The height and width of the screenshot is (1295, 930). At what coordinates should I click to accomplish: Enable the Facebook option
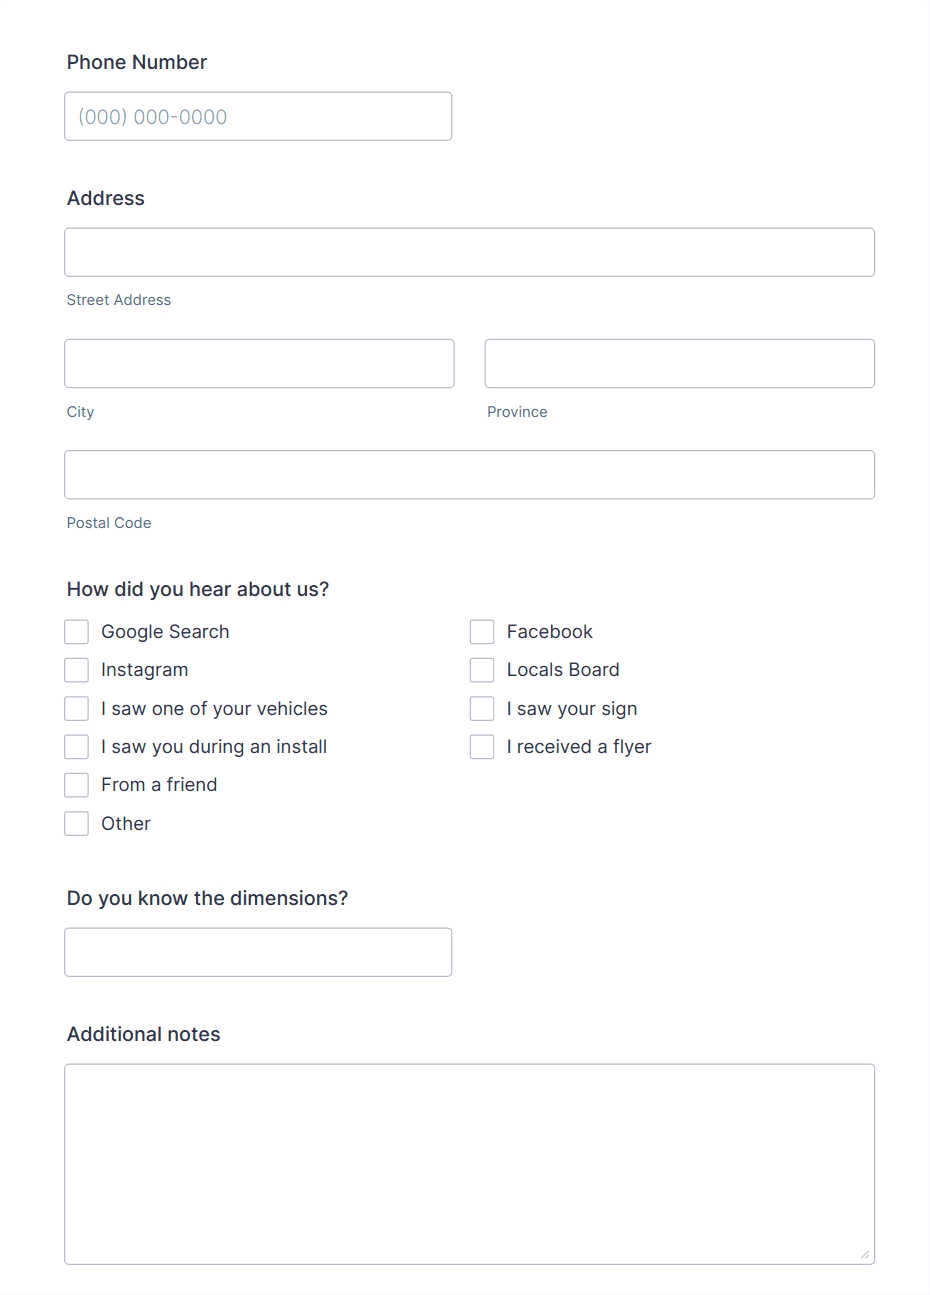click(x=482, y=631)
